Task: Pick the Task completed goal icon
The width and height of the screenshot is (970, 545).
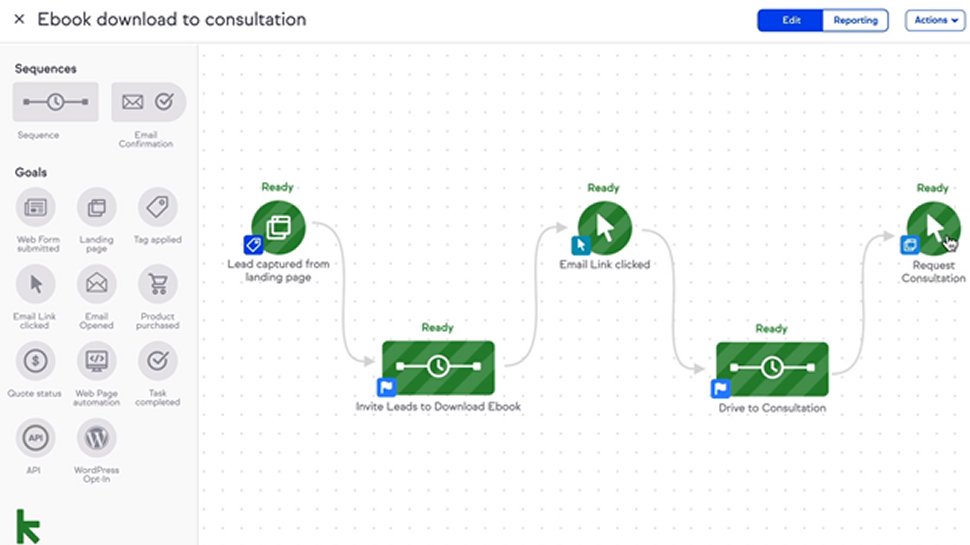Action: pyautogui.click(x=158, y=361)
